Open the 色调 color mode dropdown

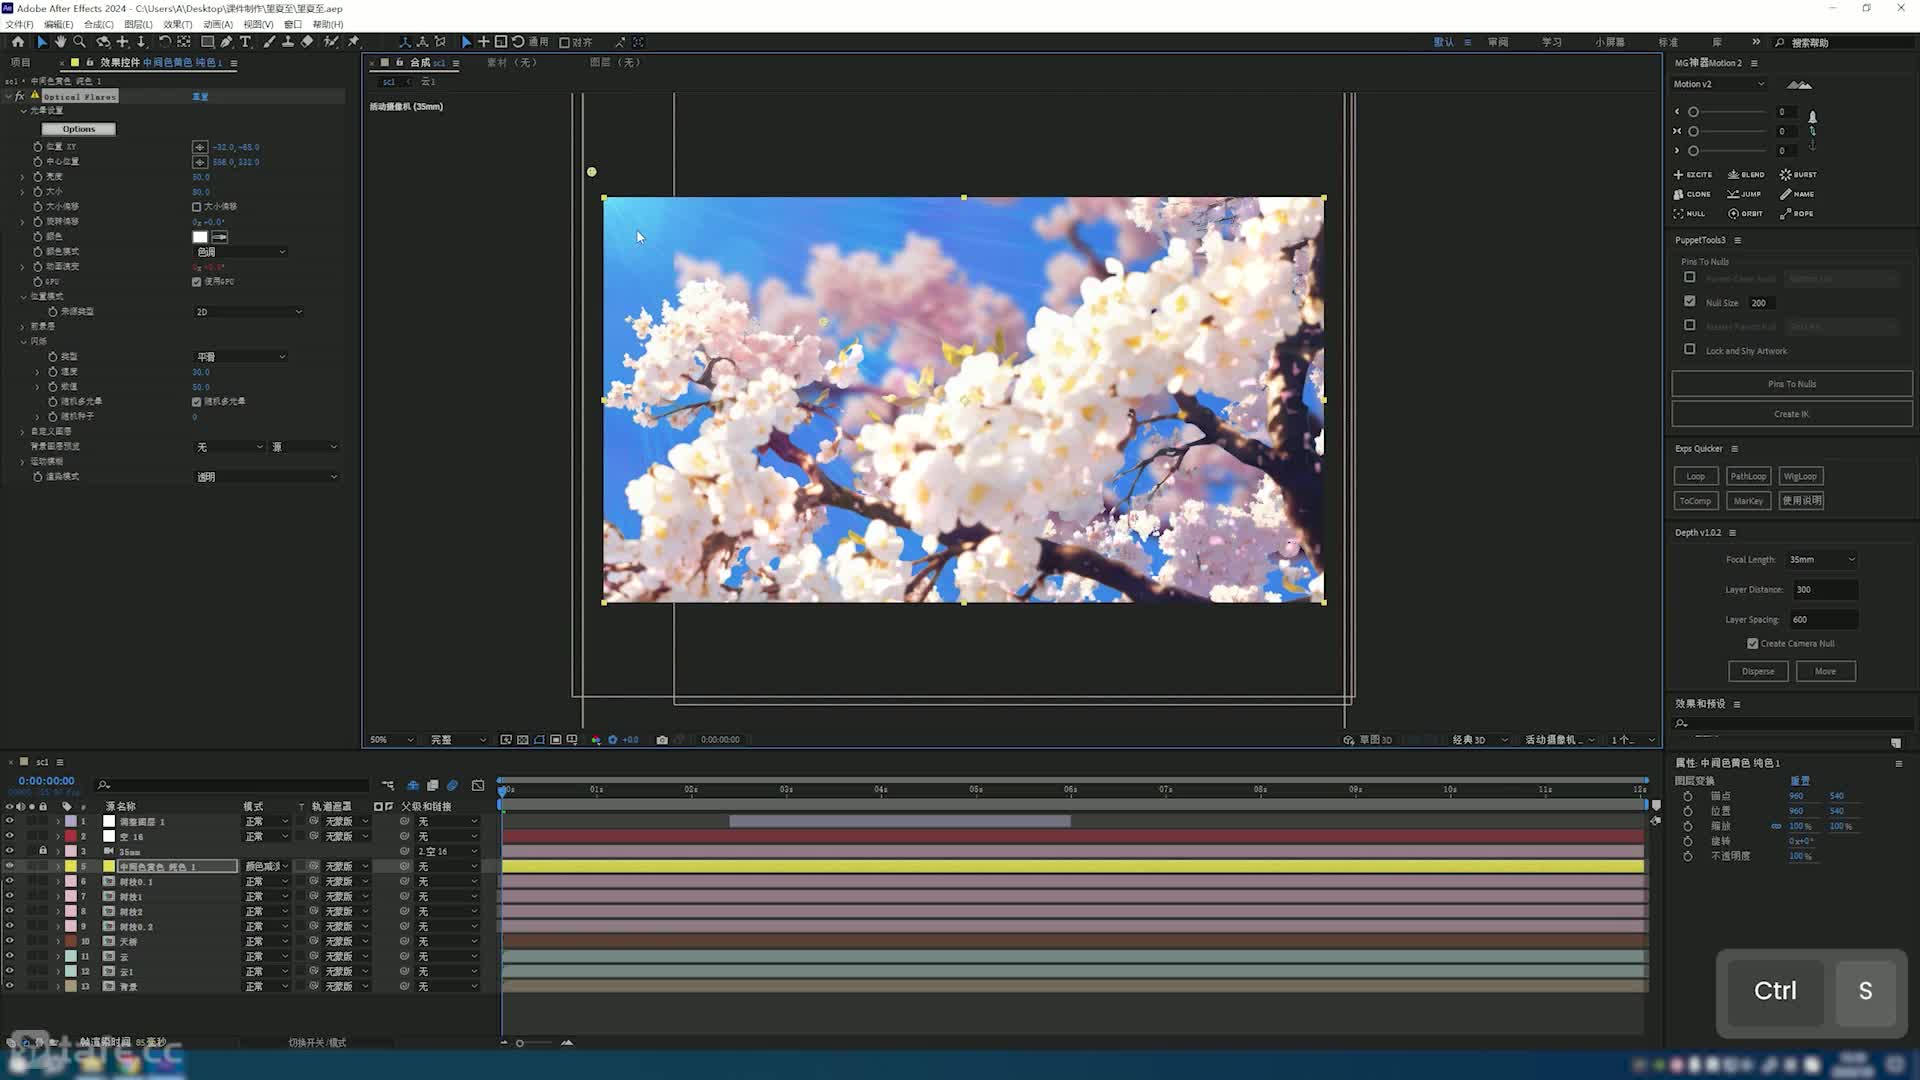[240, 252]
